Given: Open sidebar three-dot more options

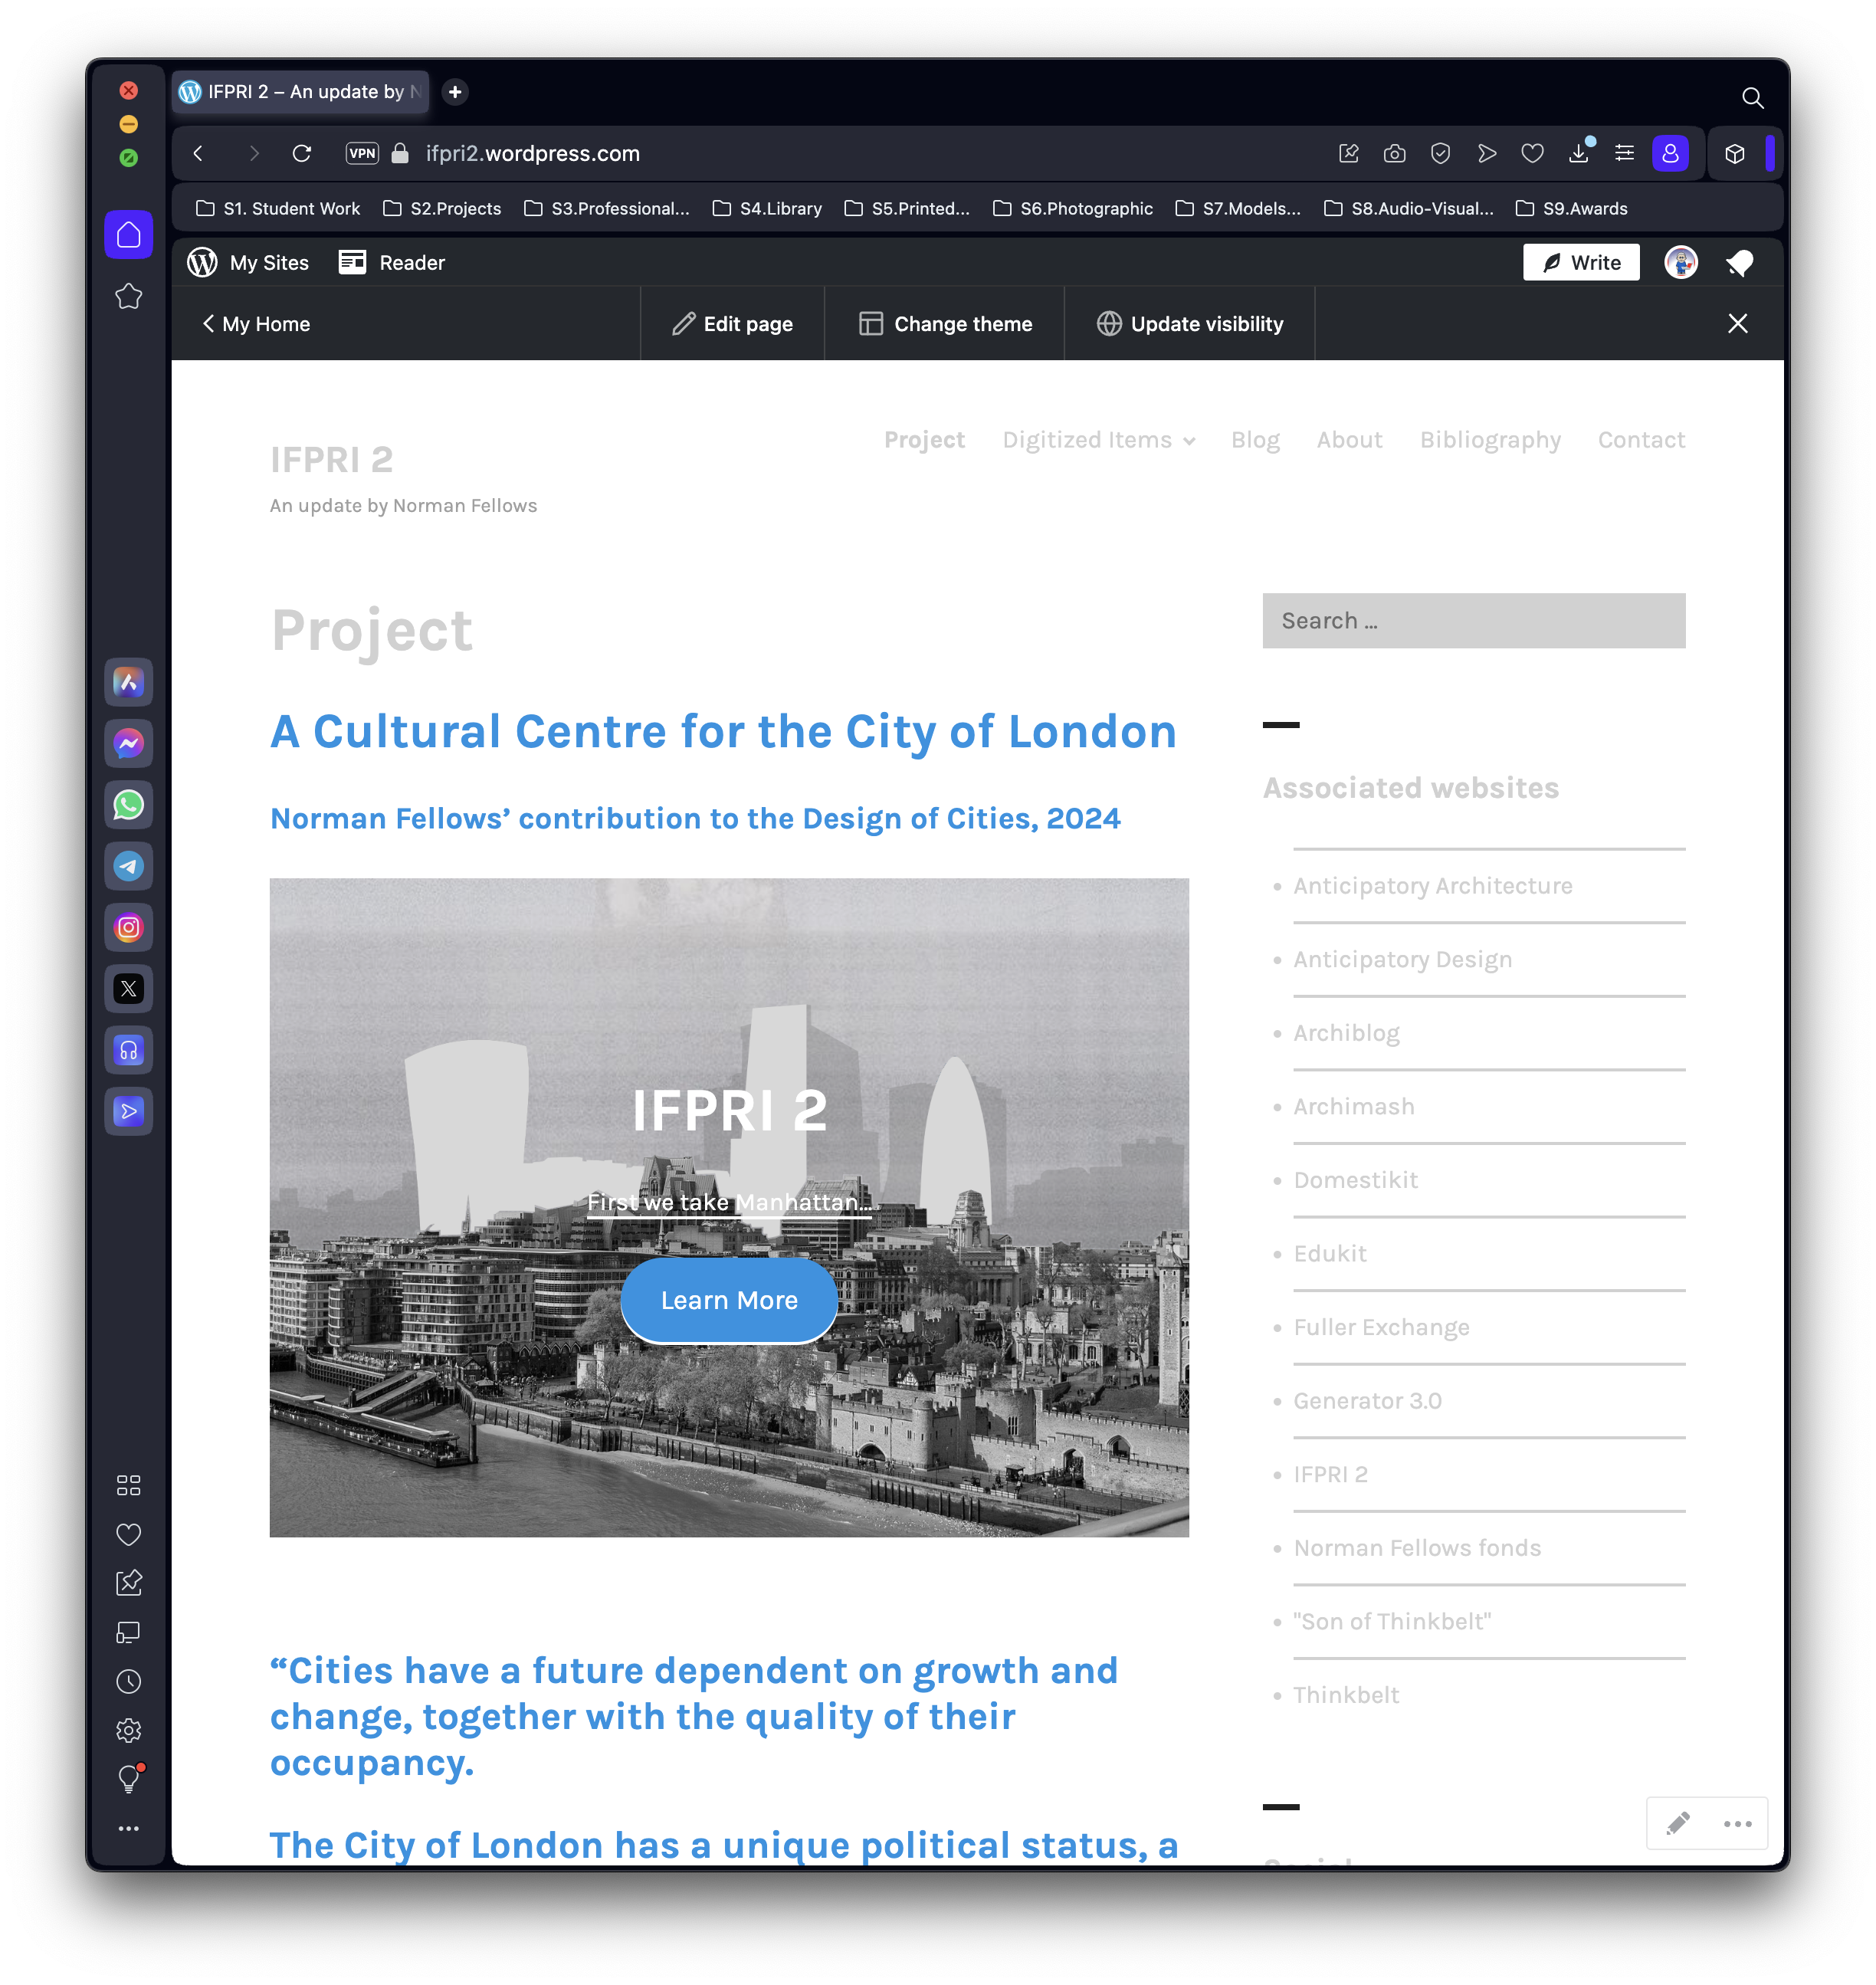Looking at the screenshot, I should (129, 1828).
